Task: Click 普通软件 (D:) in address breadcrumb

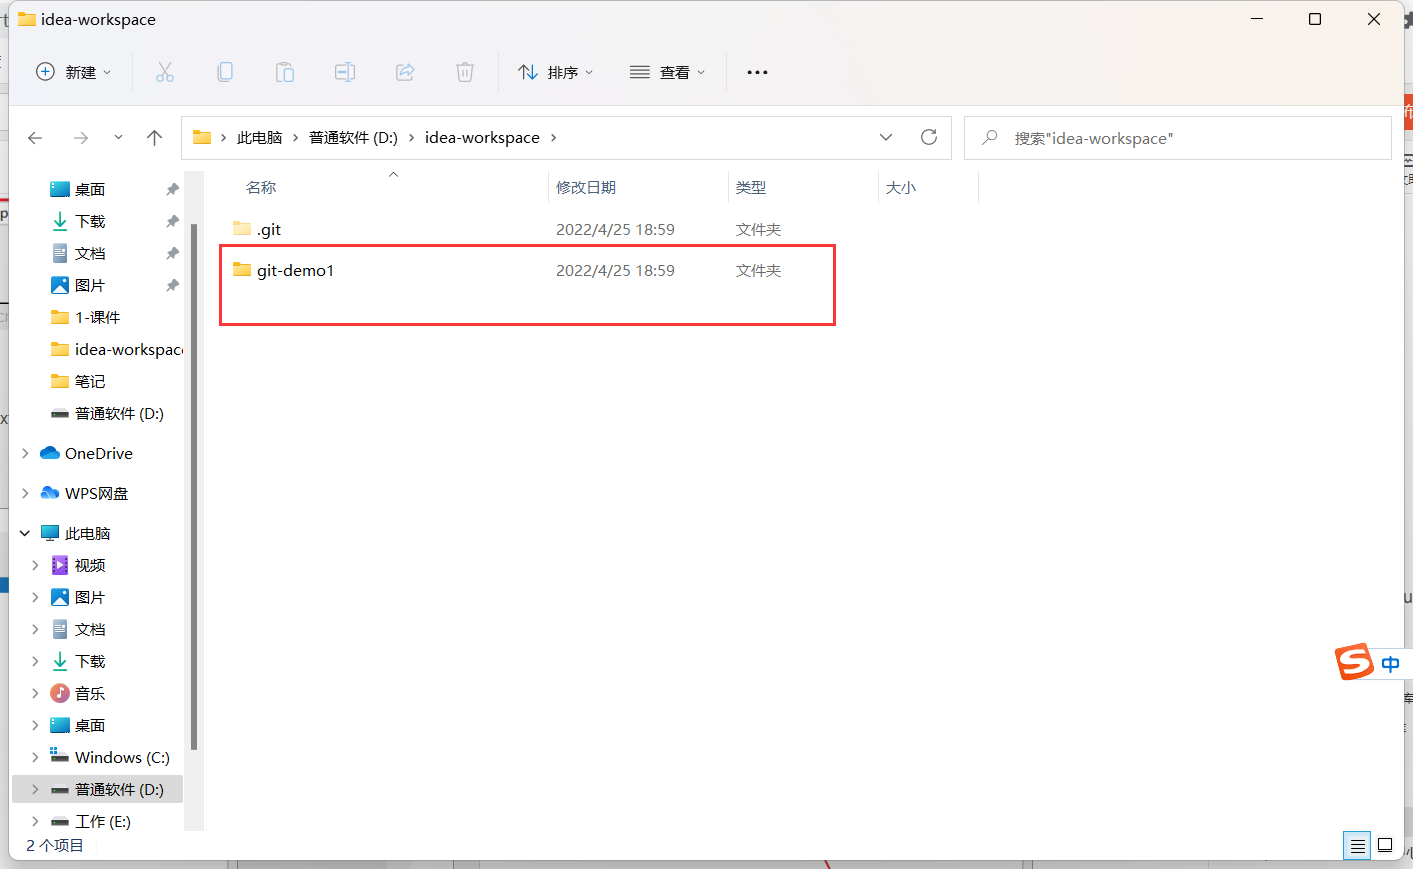Action: tap(353, 138)
